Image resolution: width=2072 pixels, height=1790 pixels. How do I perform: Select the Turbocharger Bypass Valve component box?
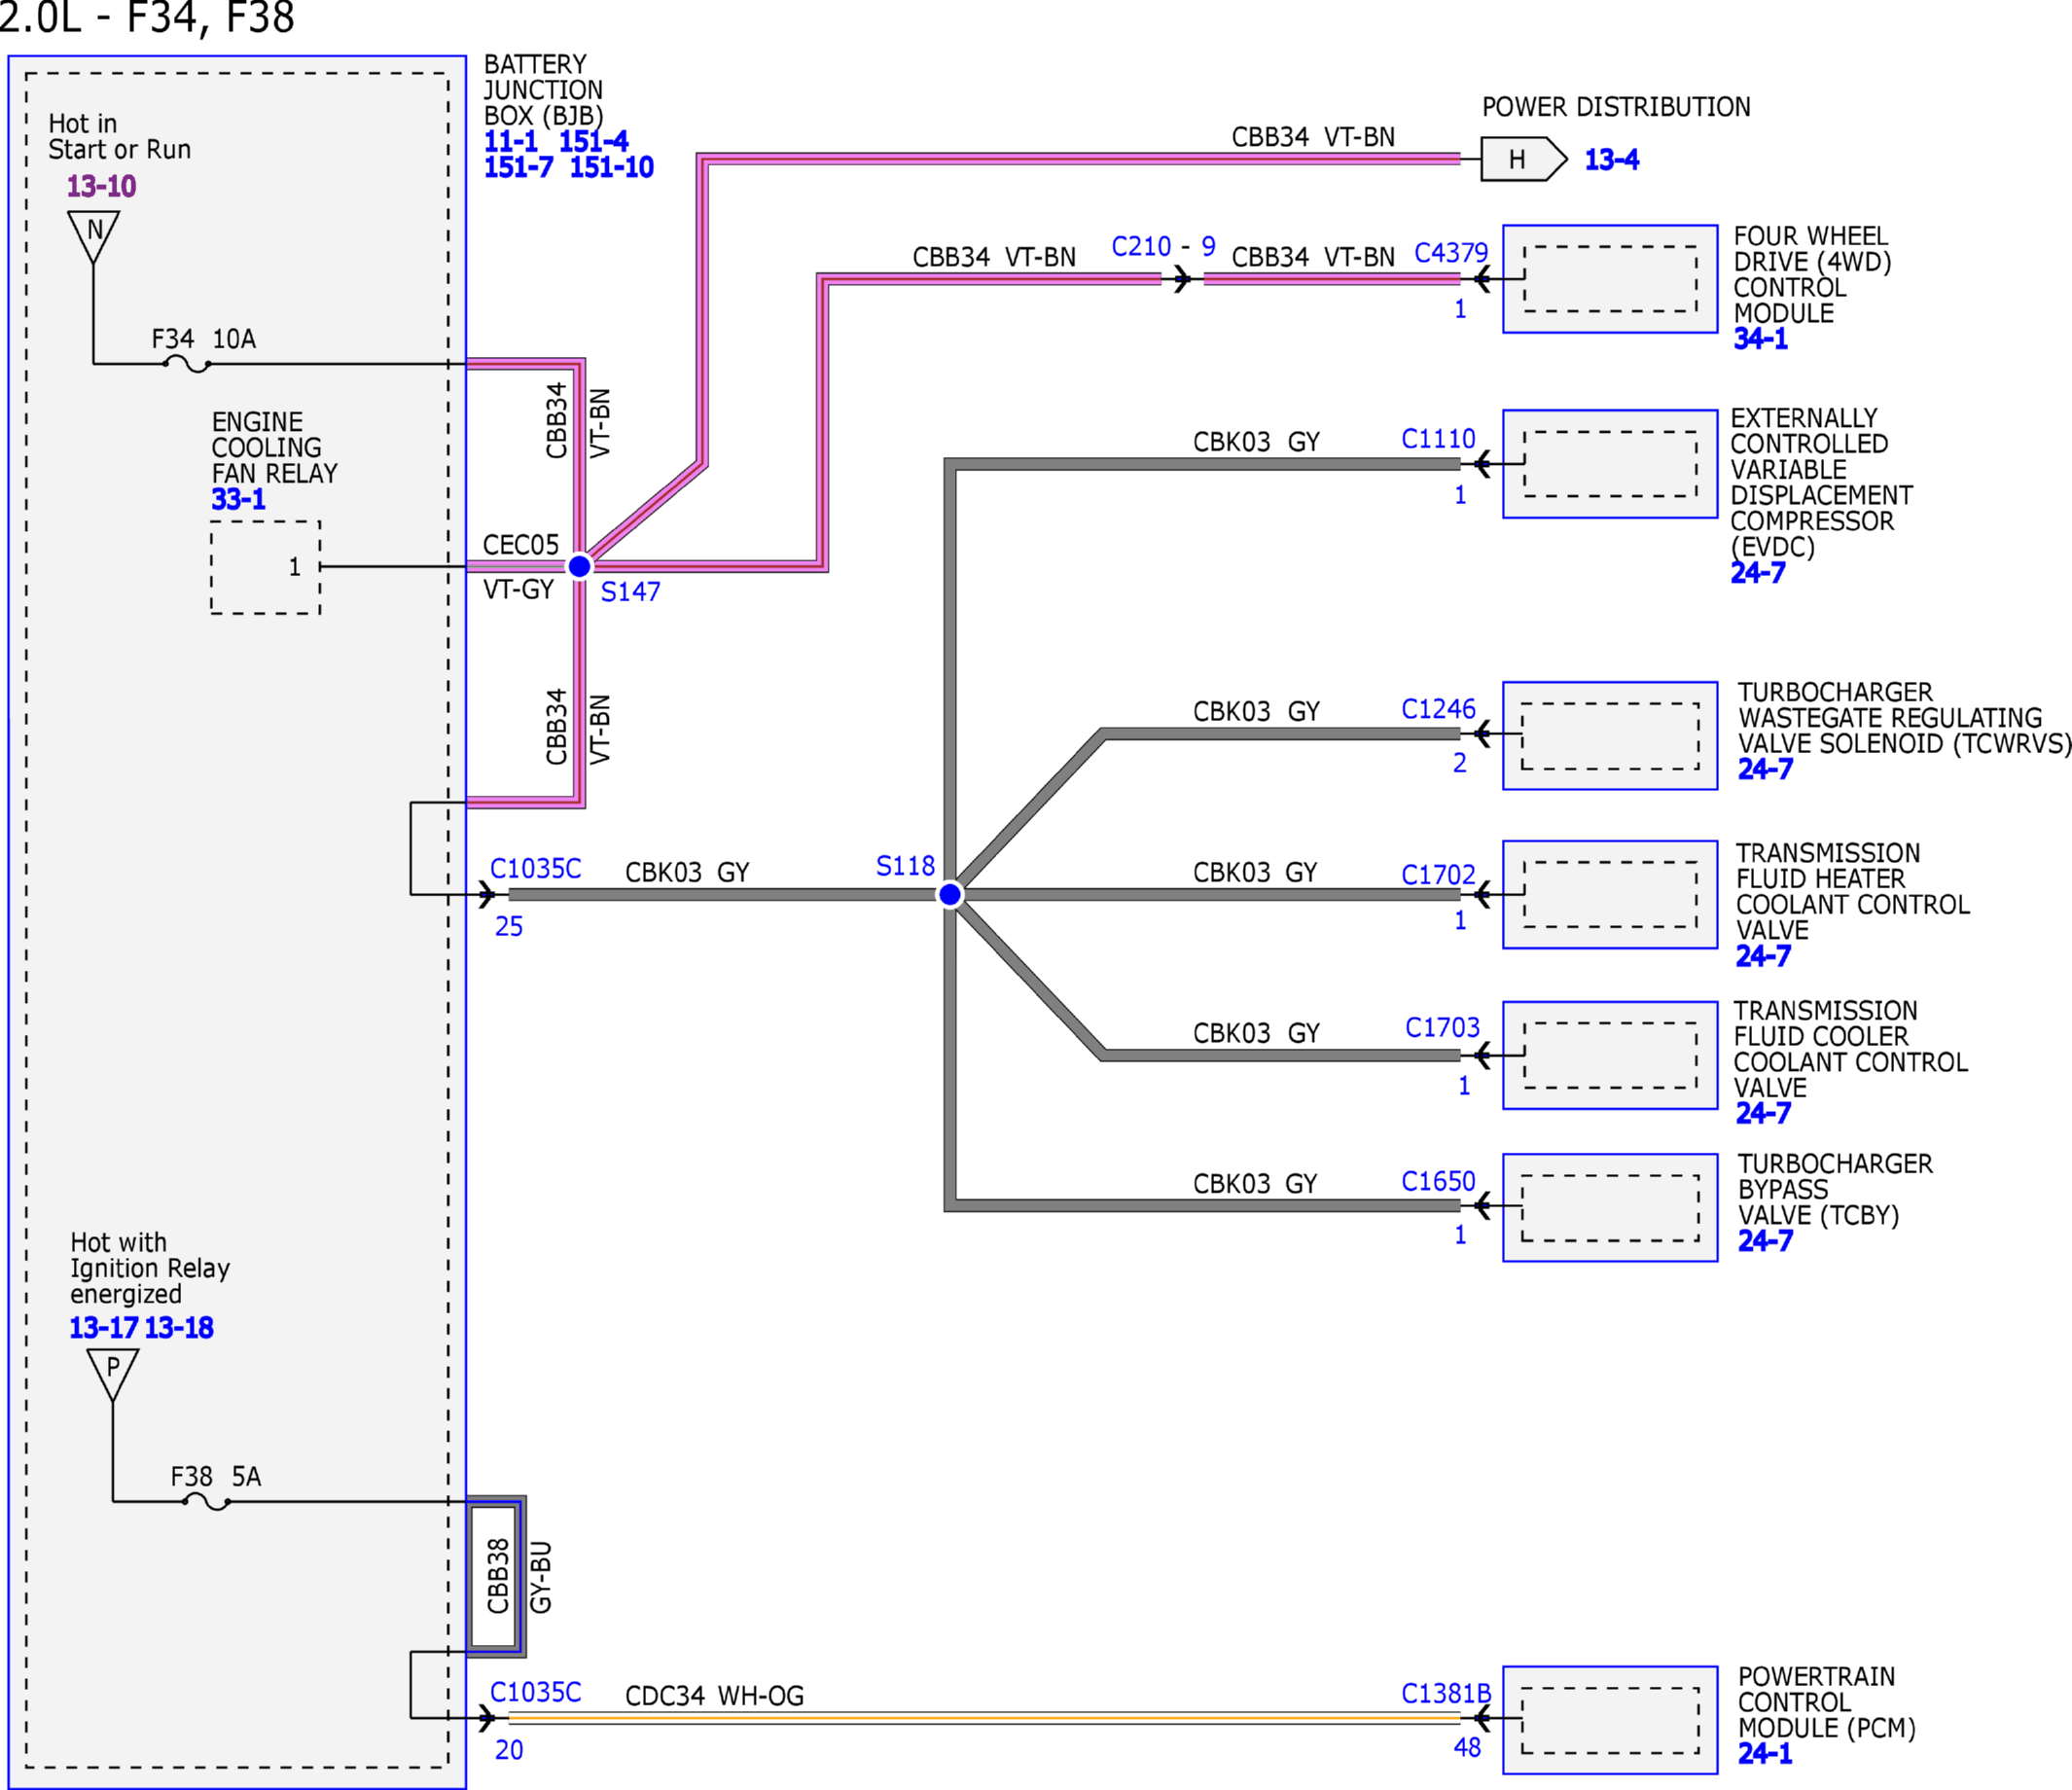pos(1610,1207)
